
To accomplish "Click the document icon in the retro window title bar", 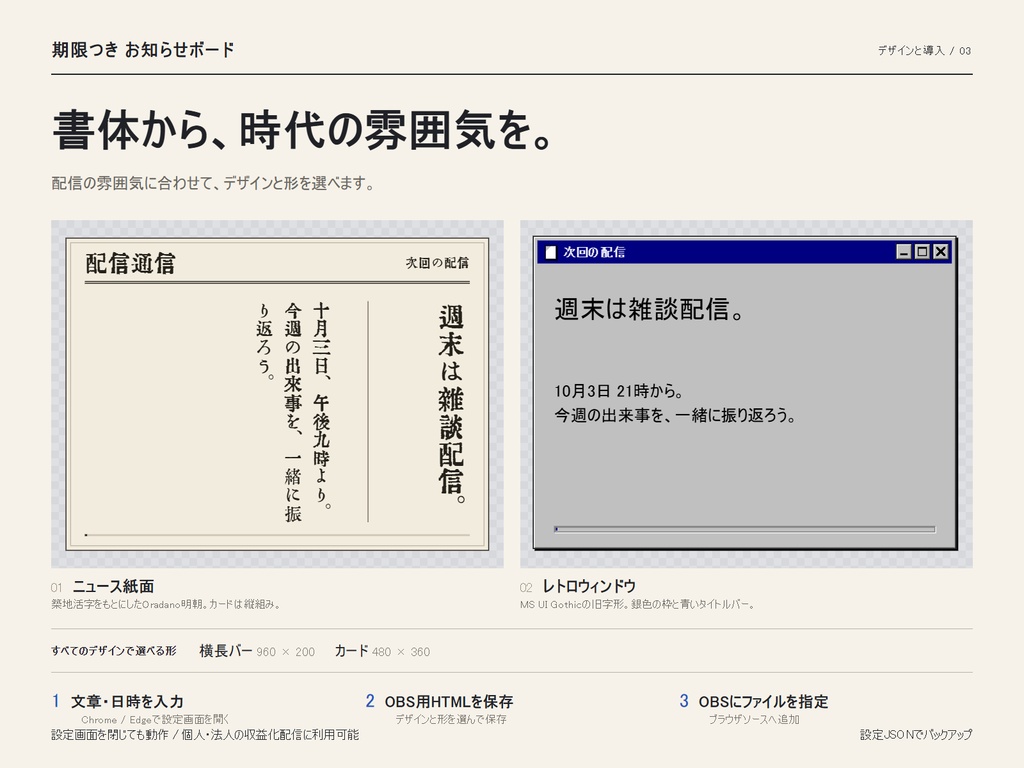I will coord(551,252).
